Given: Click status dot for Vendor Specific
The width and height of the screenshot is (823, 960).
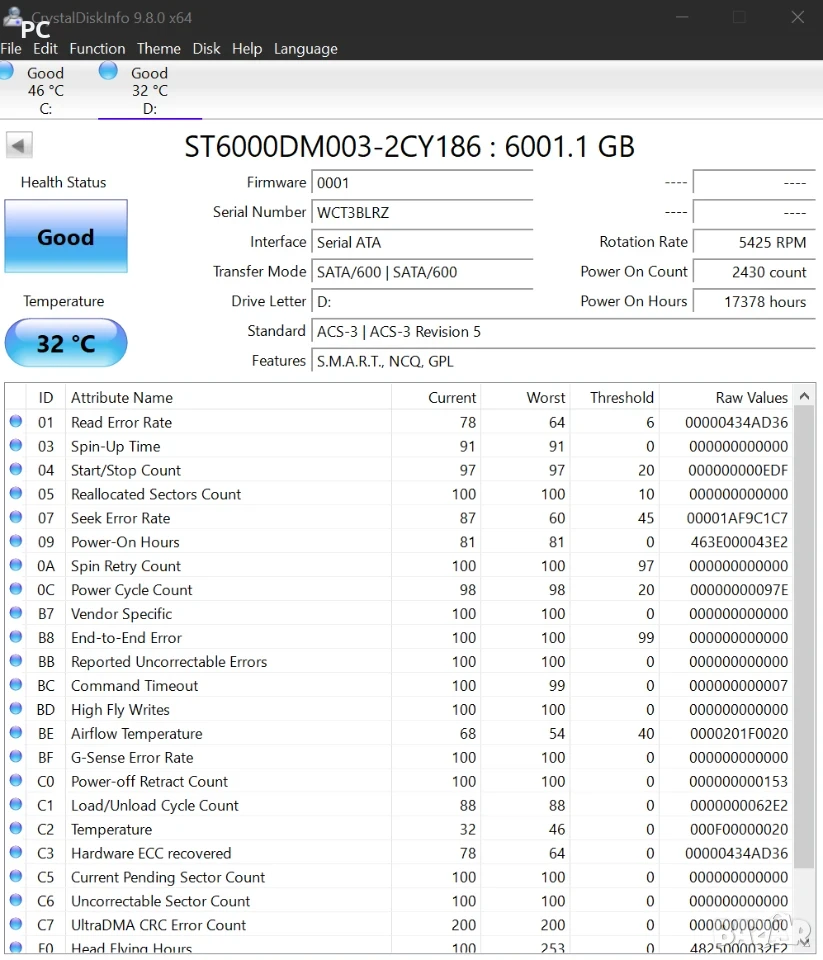Looking at the screenshot, I should click(x=16, y=613).
